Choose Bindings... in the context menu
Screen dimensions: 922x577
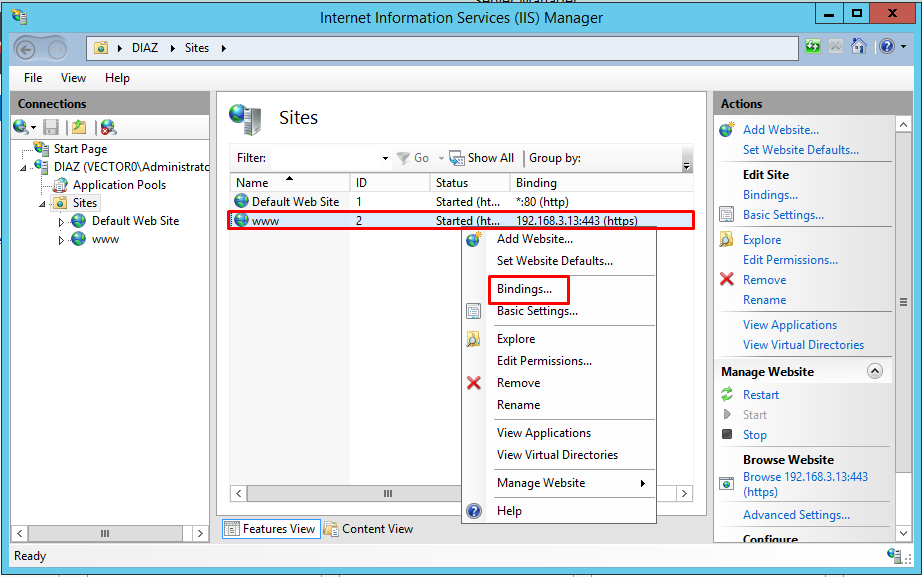pos(525,289)
